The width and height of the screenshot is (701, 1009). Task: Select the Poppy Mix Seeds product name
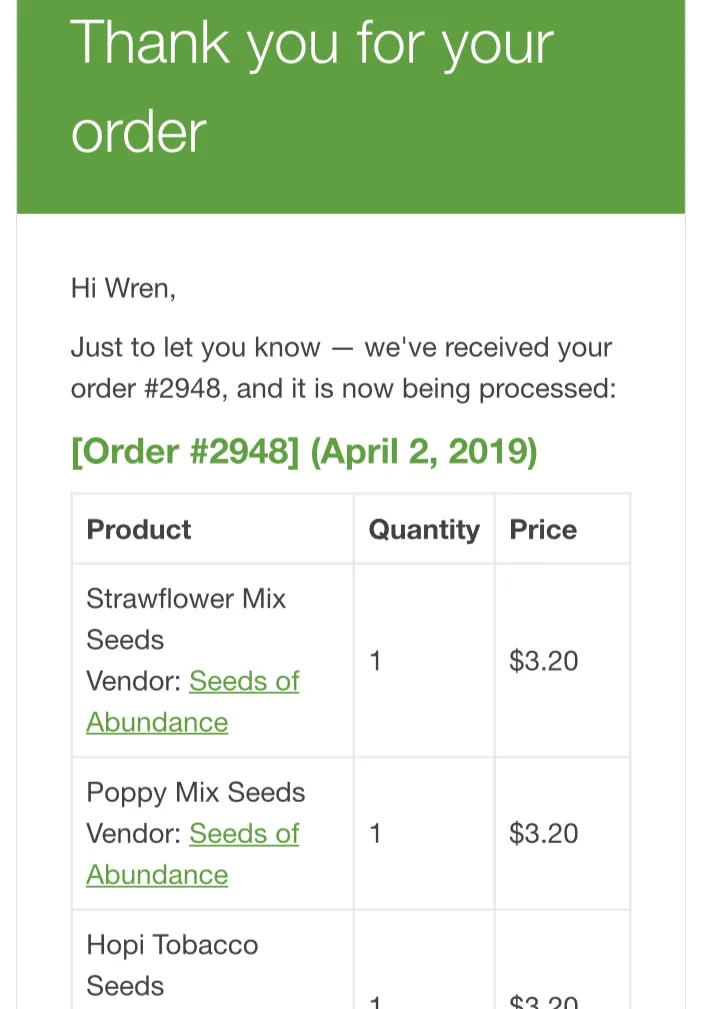point(196,792)
